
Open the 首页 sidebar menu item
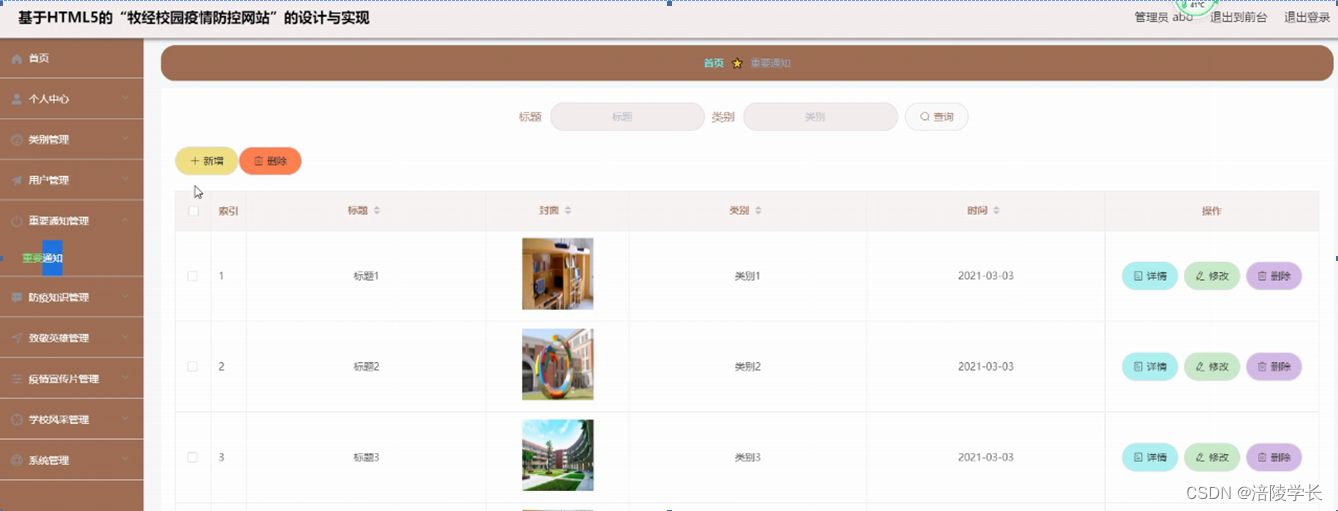72,59
